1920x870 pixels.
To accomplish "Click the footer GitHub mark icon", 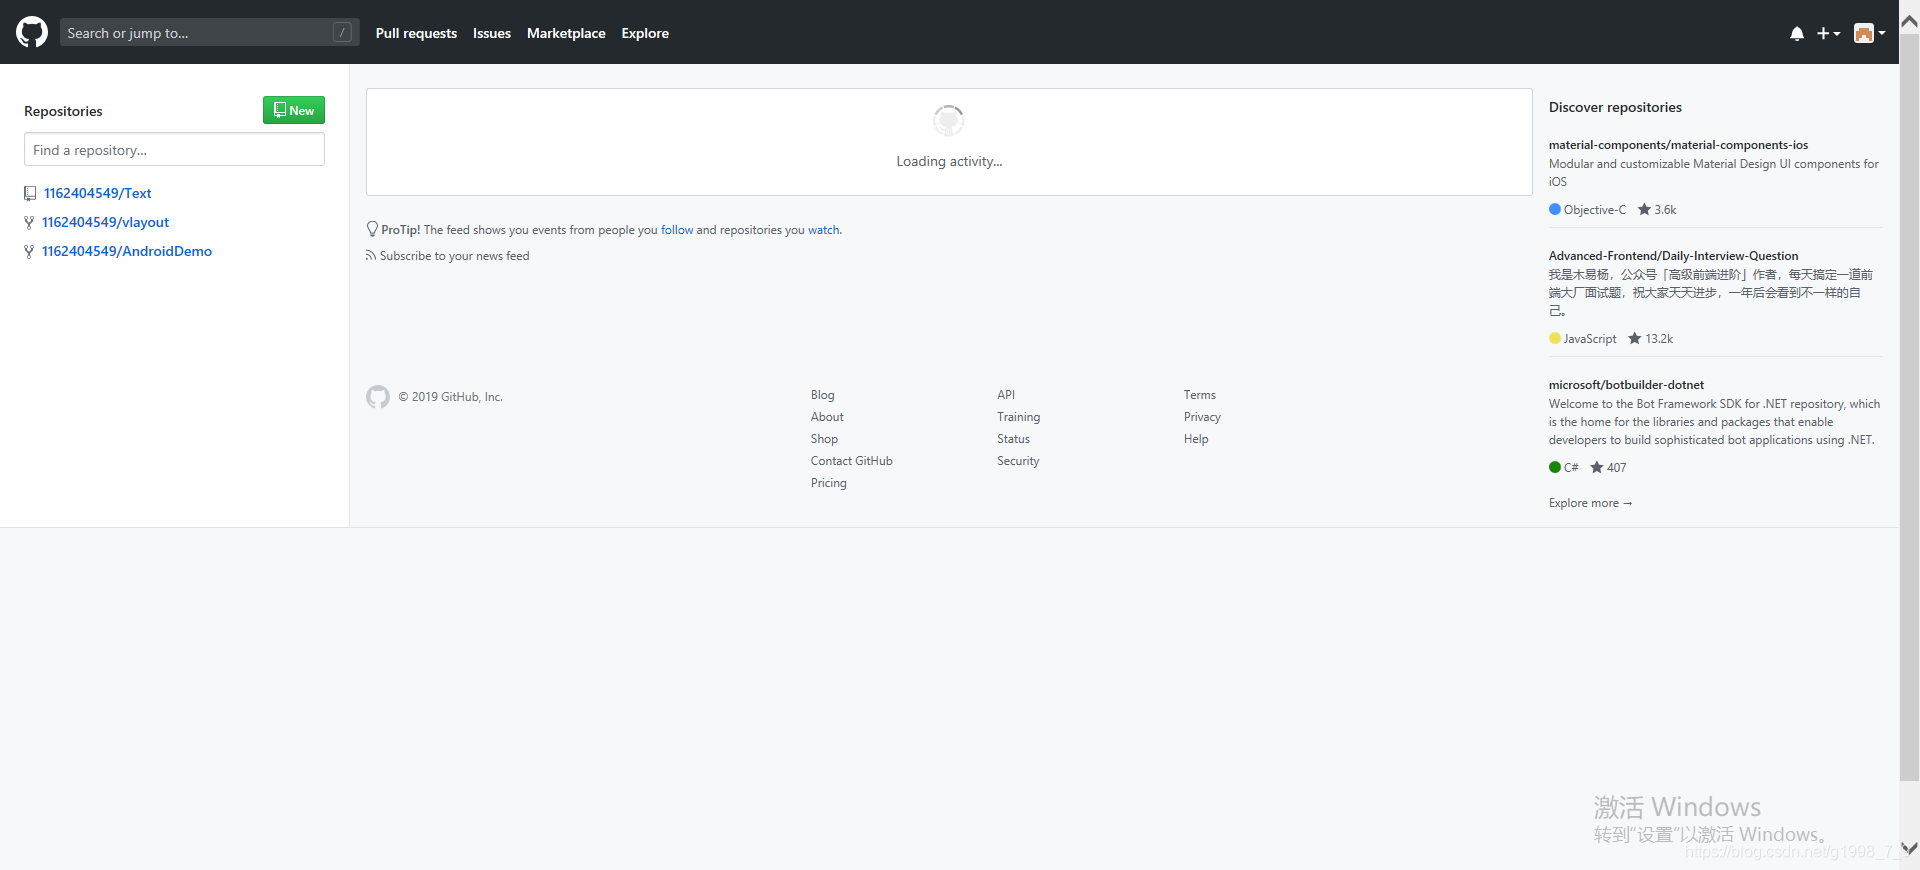I will pyautogui.click(x=378, y=397).
